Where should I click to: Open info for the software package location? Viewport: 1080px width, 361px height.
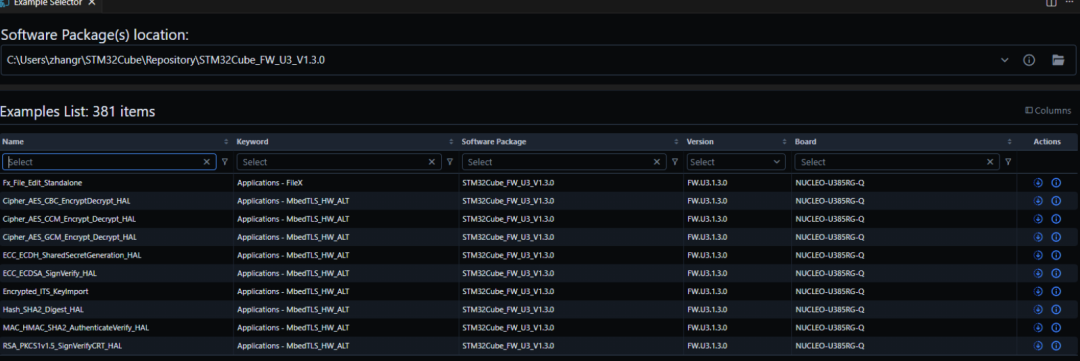(1029, 60)
